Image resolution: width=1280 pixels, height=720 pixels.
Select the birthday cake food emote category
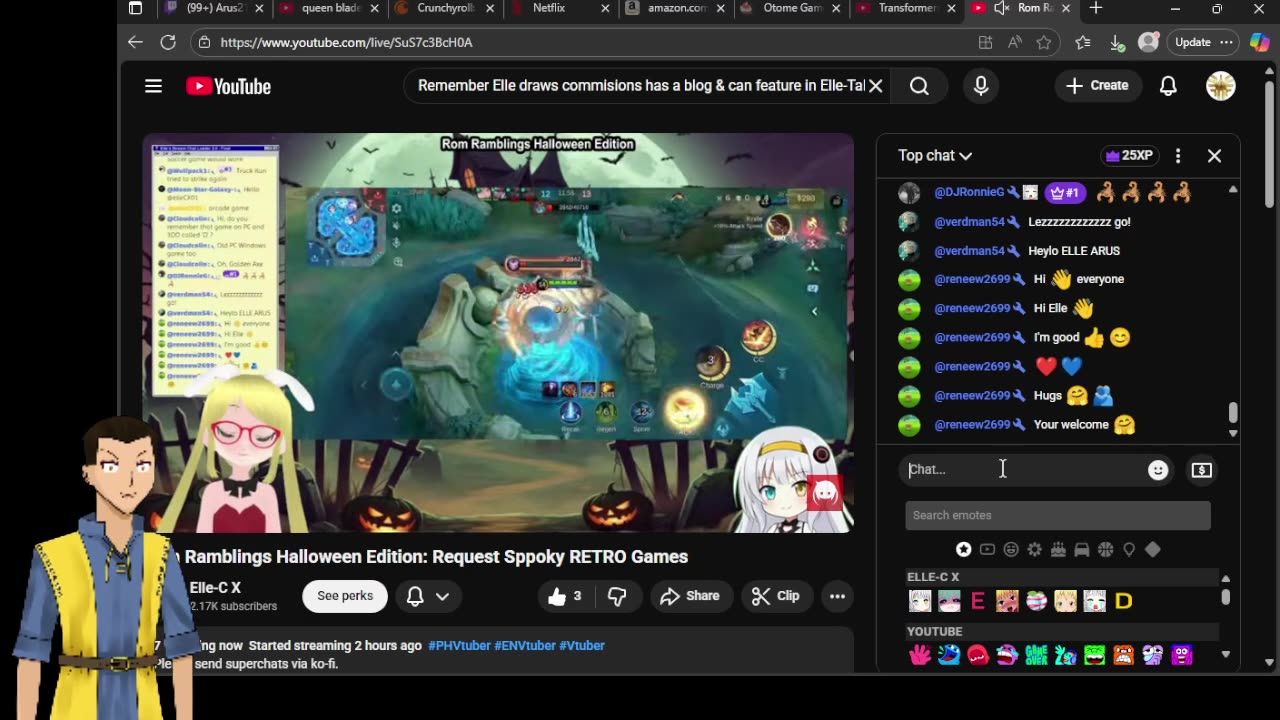1058,549
